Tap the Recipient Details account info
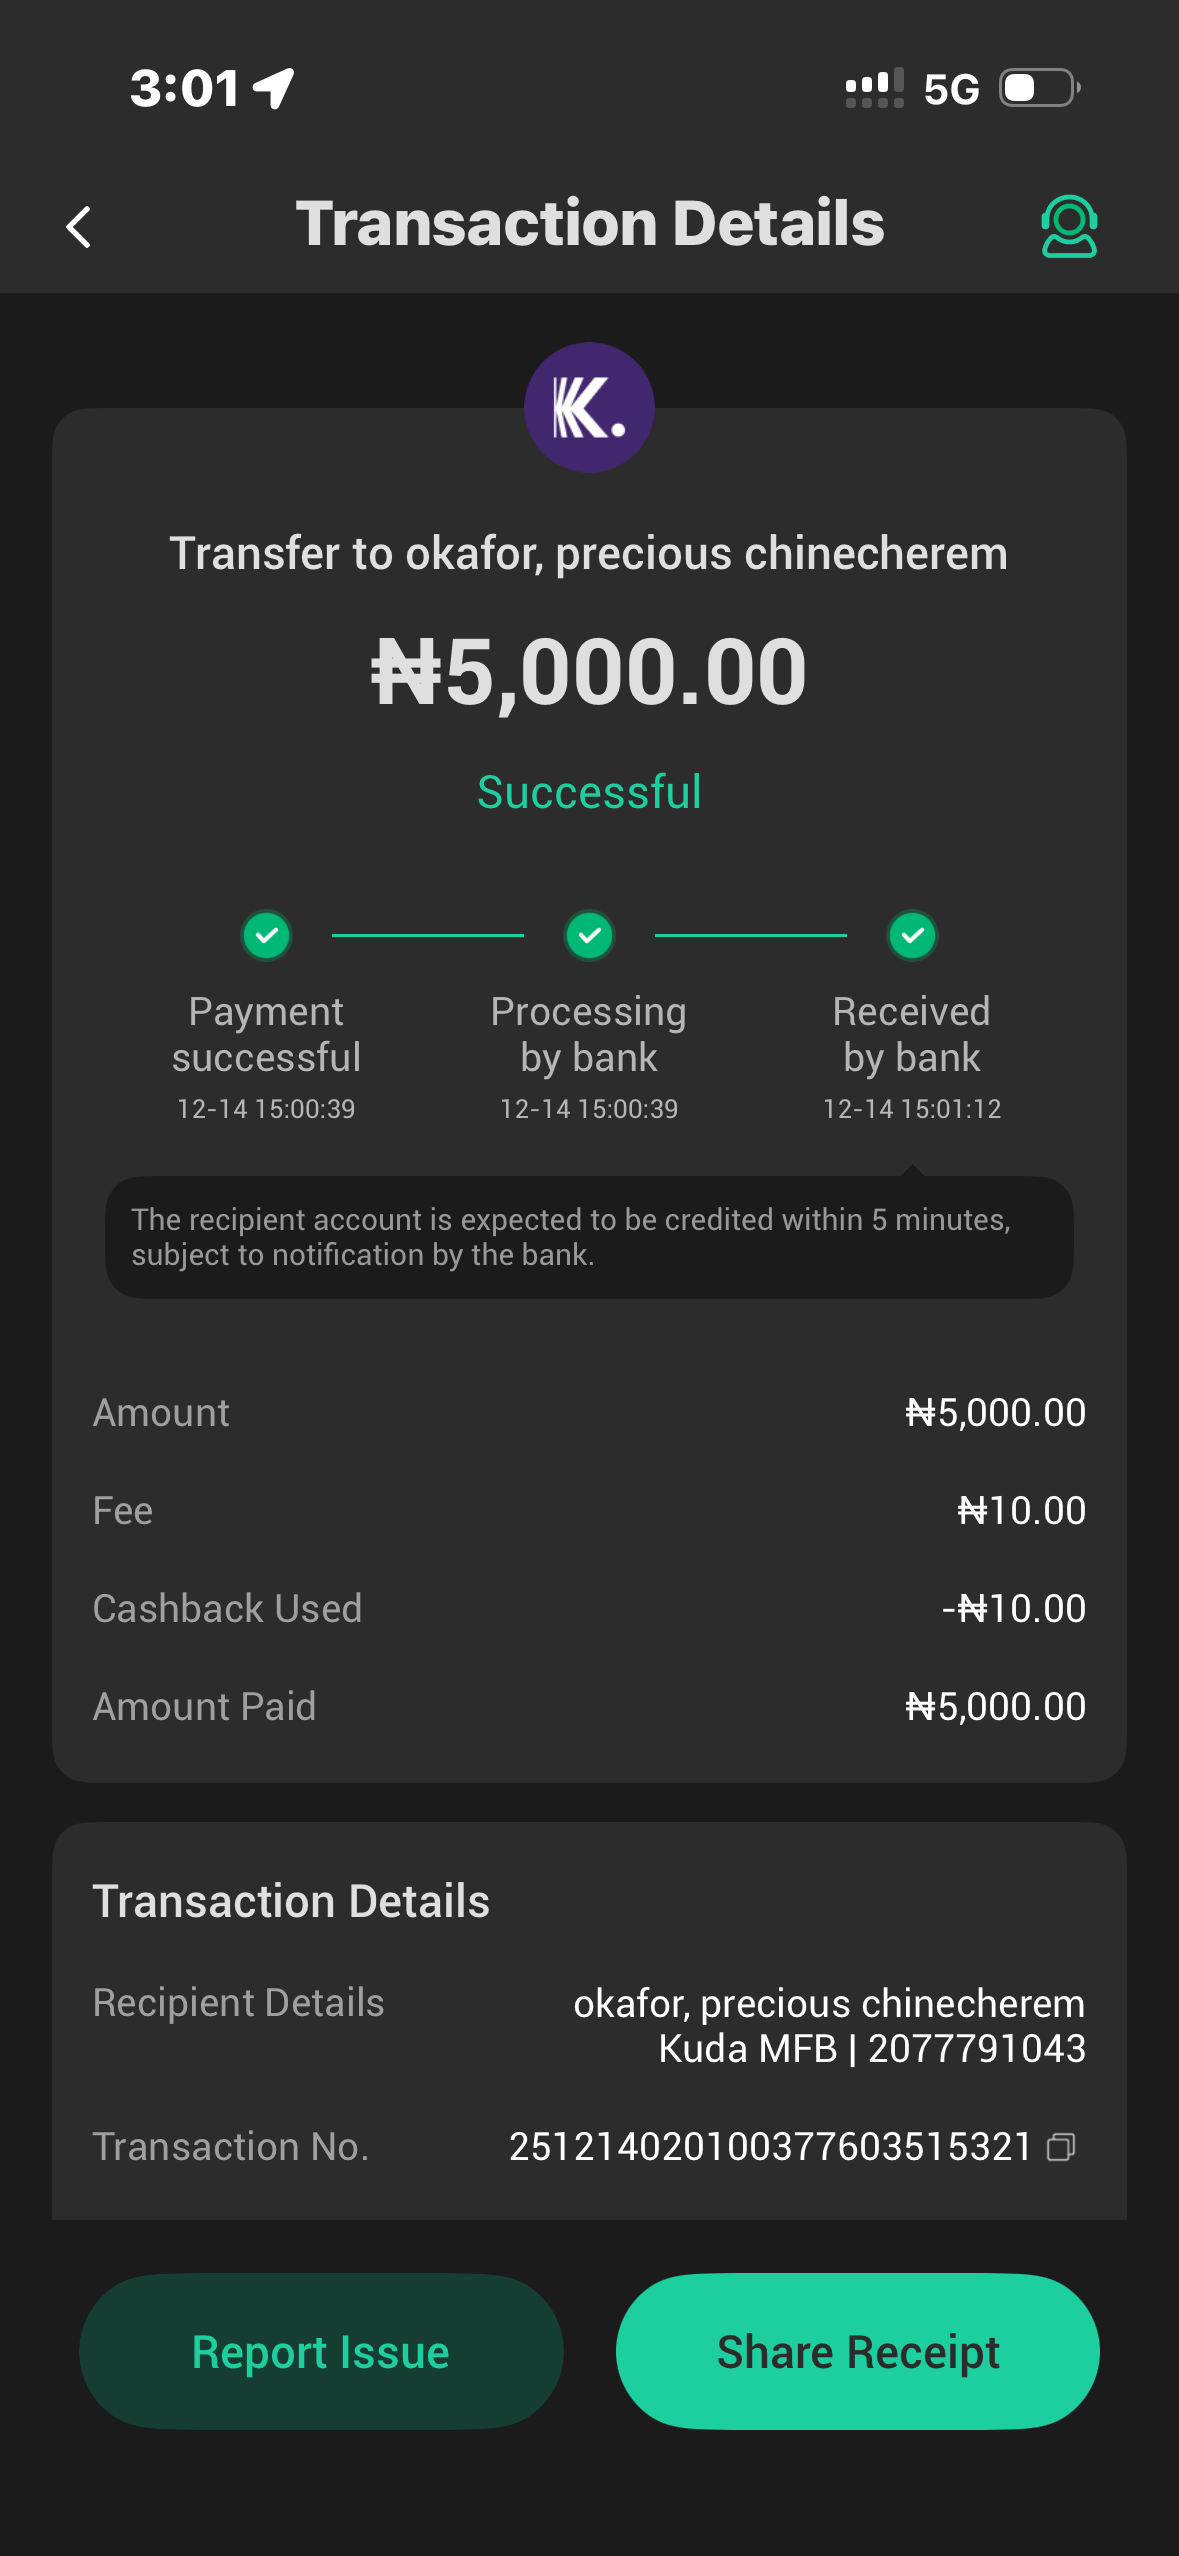This screenshot has height=2556, width=1179. [x=829, y=2026]
